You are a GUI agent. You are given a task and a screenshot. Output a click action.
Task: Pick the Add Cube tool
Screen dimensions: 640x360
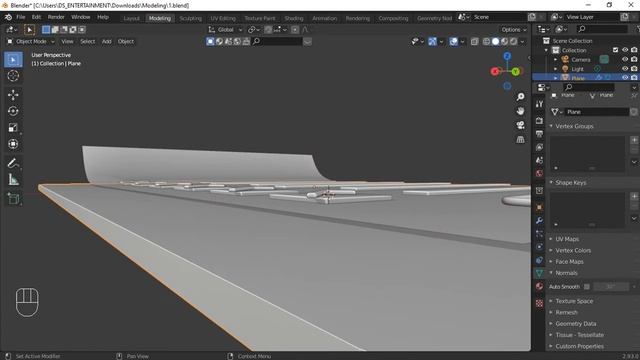tap(13, 199)
